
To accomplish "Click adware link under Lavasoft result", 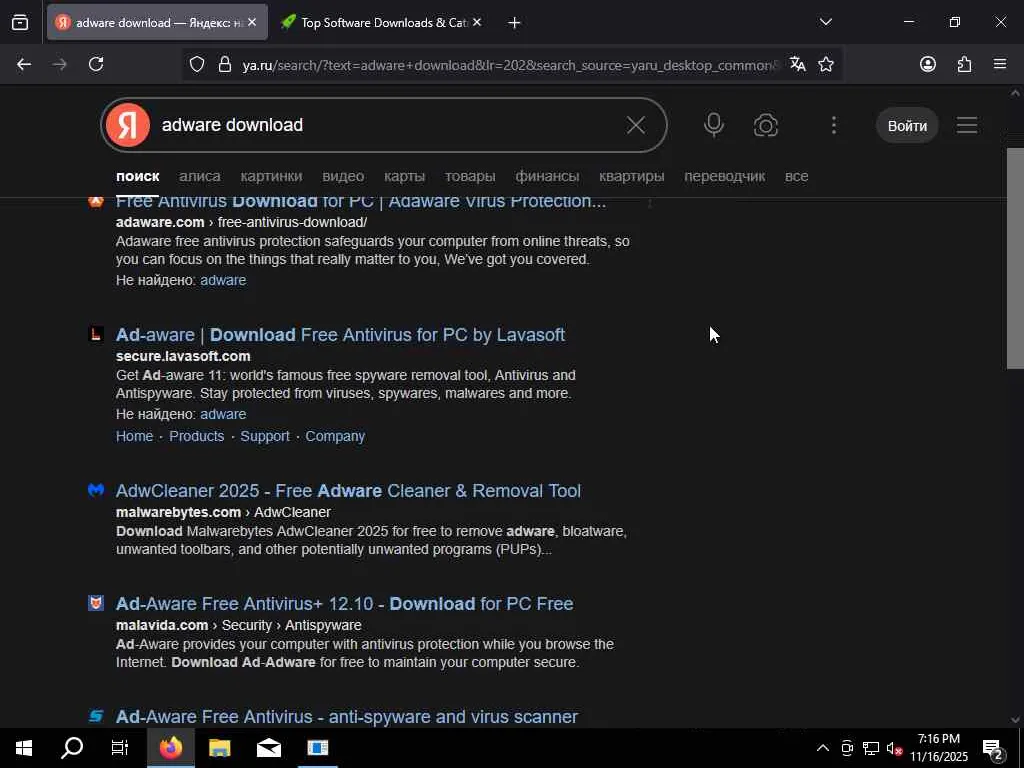I will 223,414.
